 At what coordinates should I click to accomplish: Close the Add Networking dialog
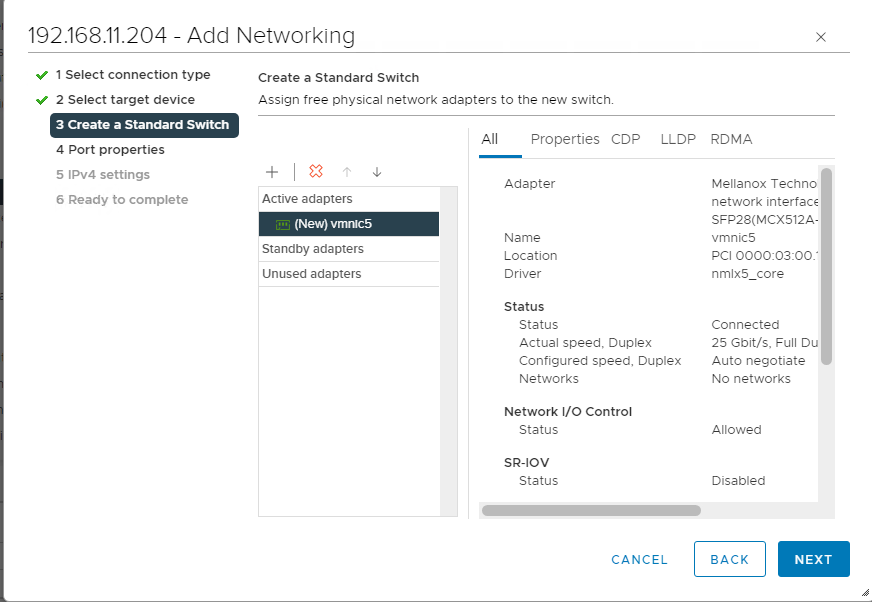tap(821, 37)
